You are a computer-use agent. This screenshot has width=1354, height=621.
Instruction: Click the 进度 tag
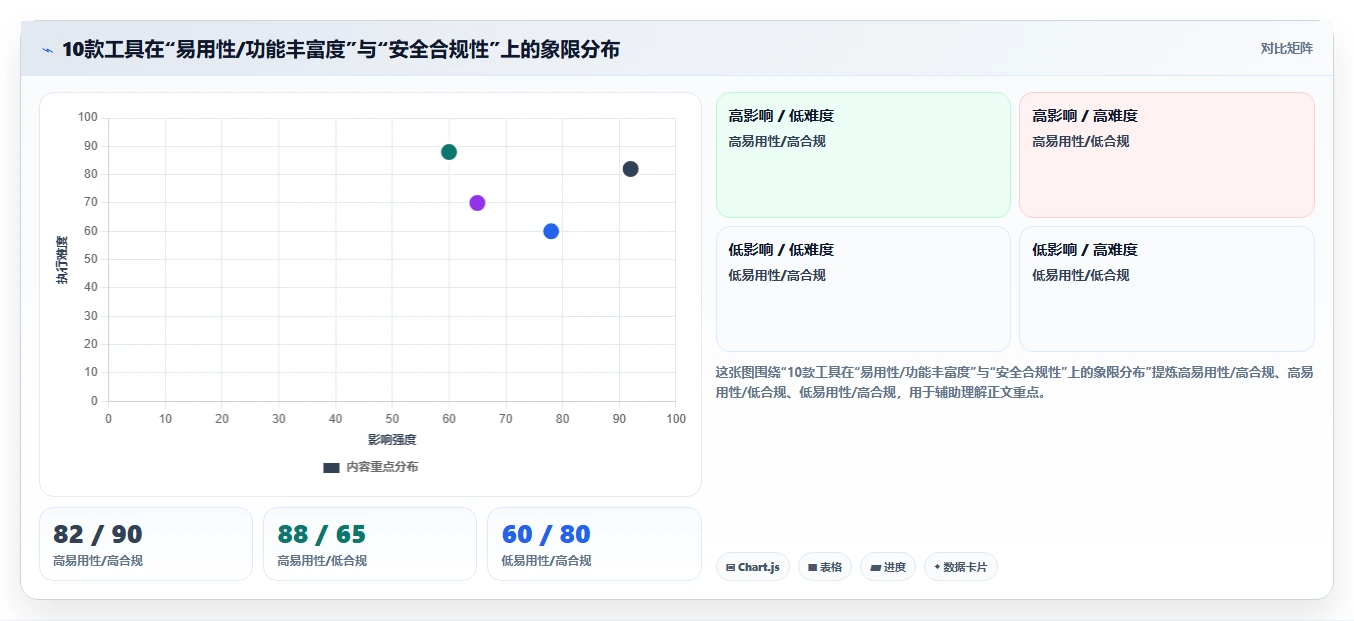pos(888,567)
